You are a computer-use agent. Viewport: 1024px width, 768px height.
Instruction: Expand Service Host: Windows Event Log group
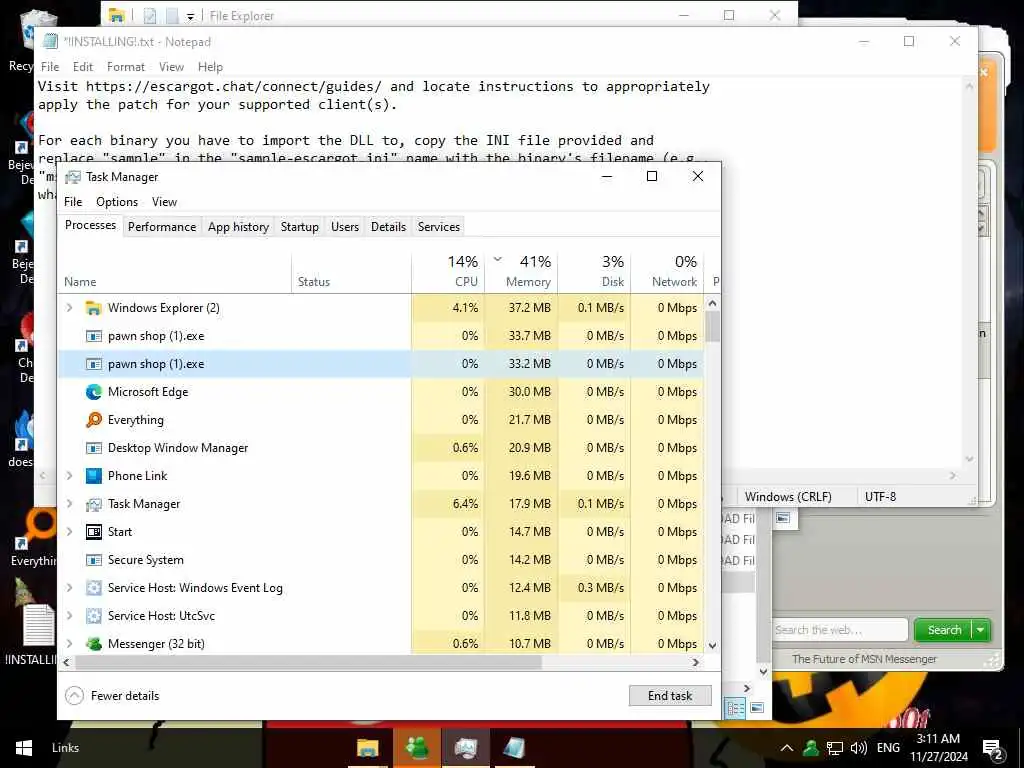tap(69, 588)
